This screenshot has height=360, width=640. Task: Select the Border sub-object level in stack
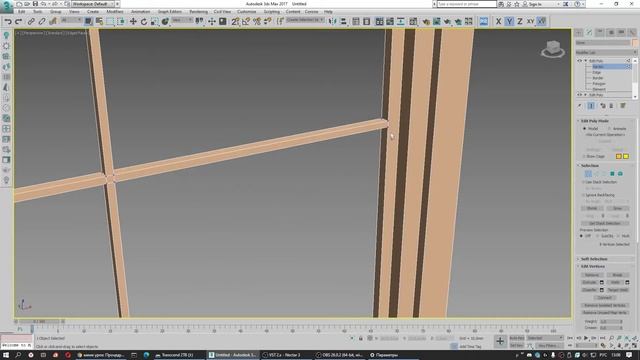point(598,78)
